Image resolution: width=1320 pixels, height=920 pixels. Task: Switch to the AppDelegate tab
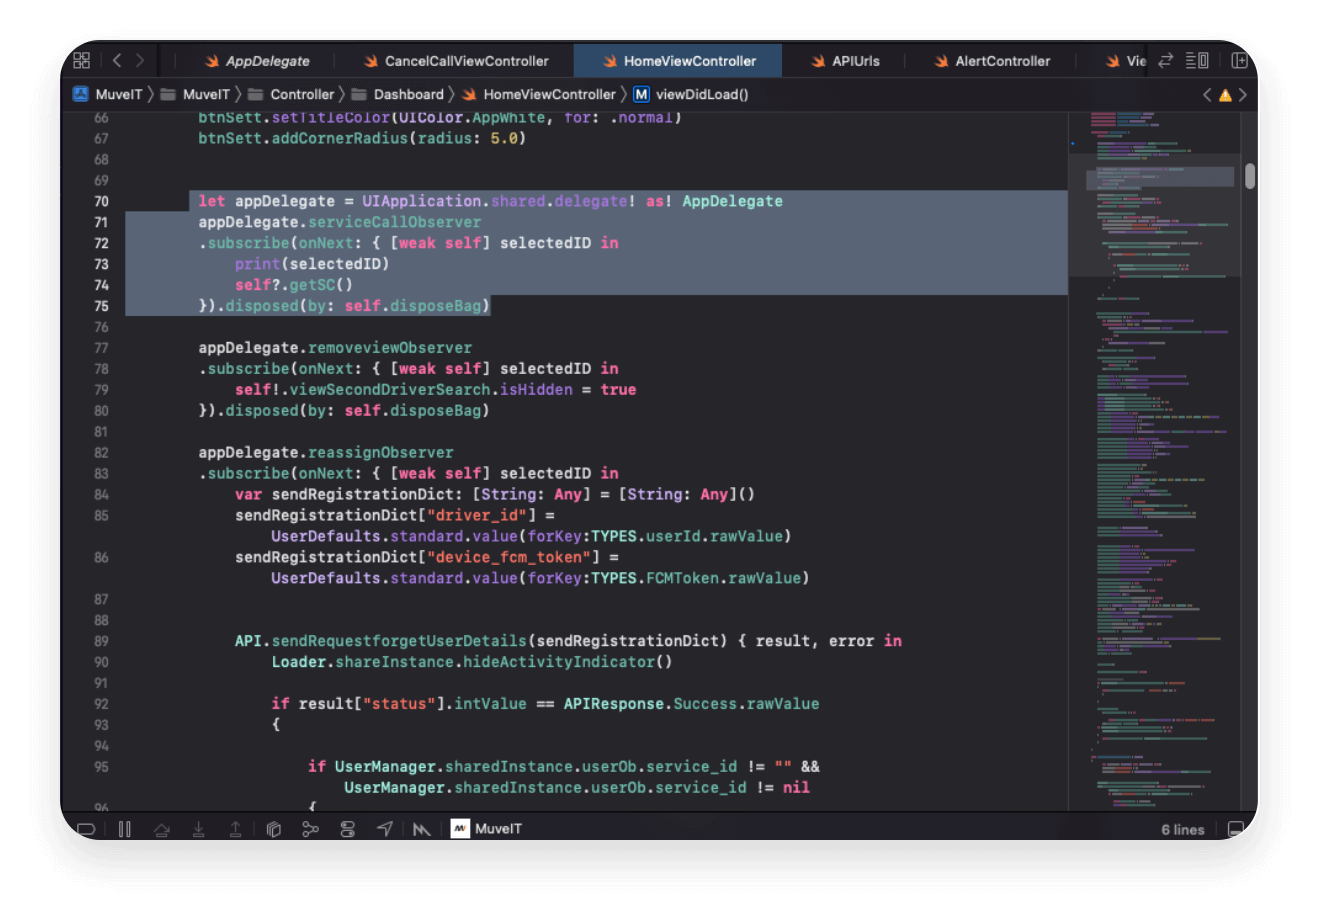[x=266, y=61]
